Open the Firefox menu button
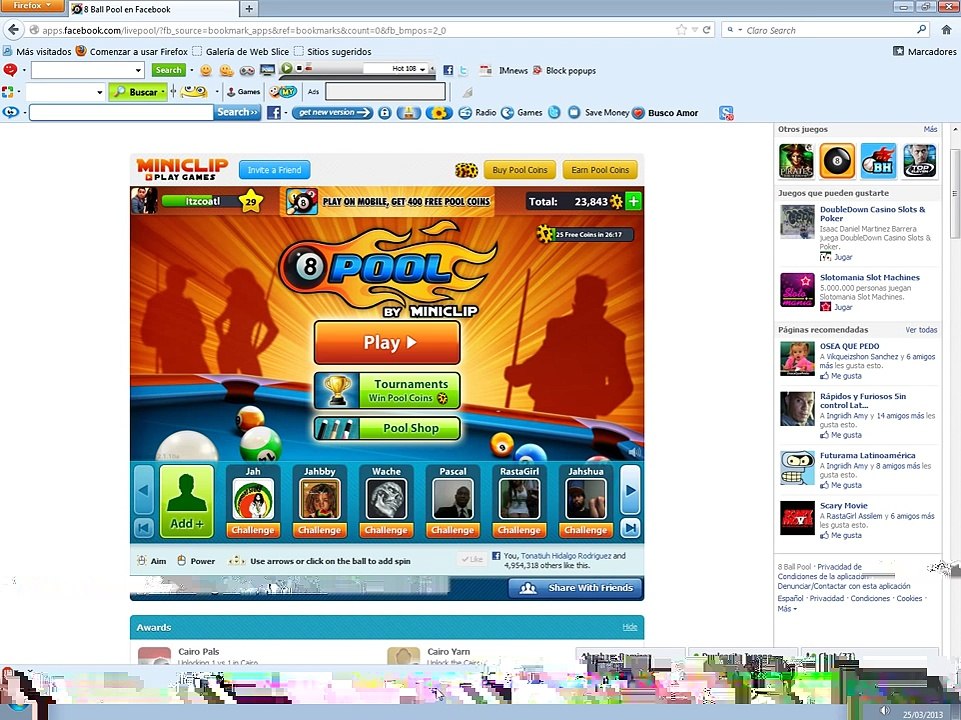This screenshot has width=961, height=720. [32, 6]
